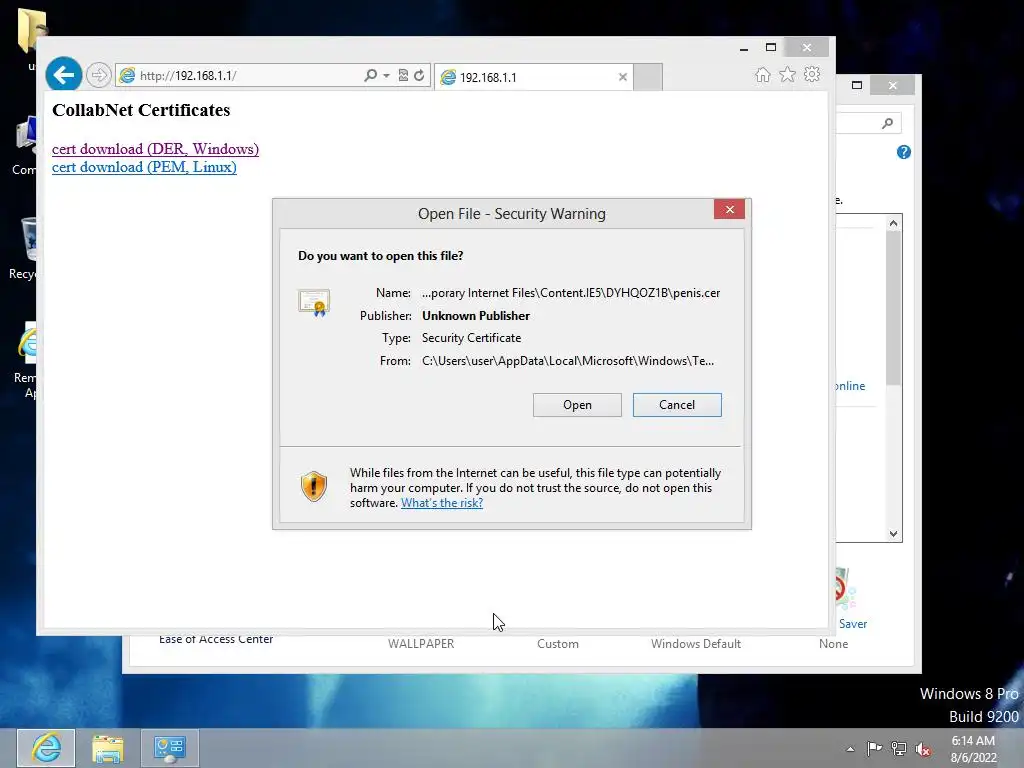Click the network icon in the system tray

899,749
